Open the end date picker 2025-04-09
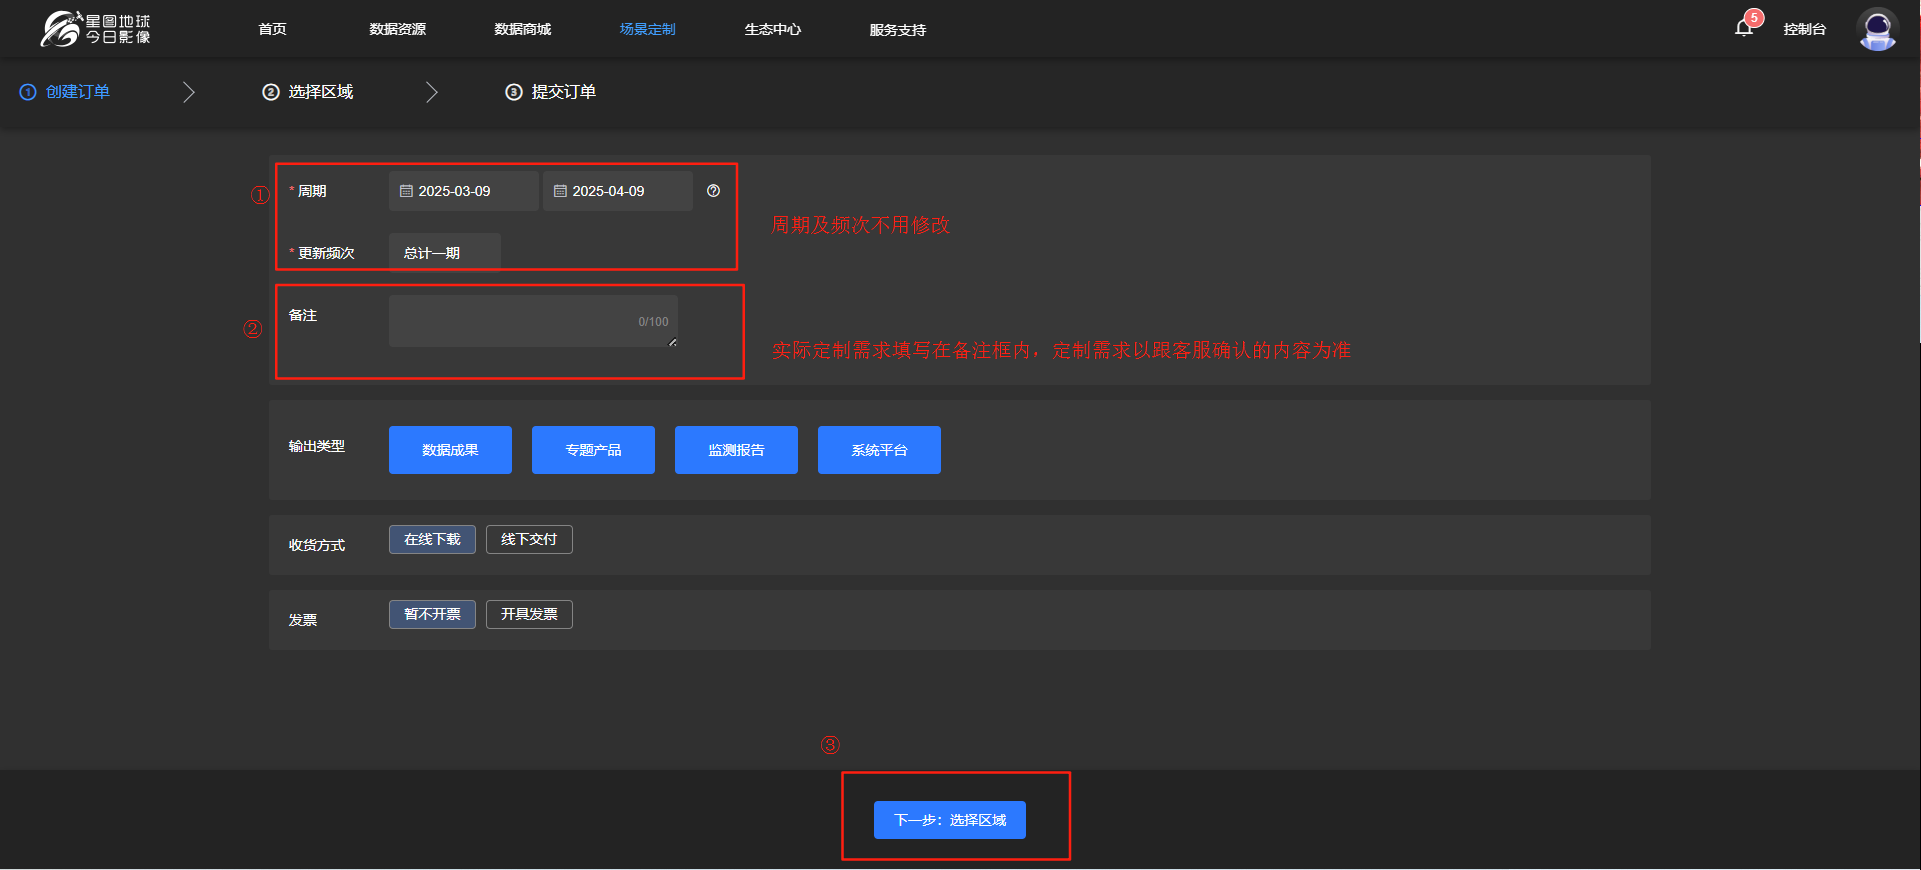 coord(617,191)
